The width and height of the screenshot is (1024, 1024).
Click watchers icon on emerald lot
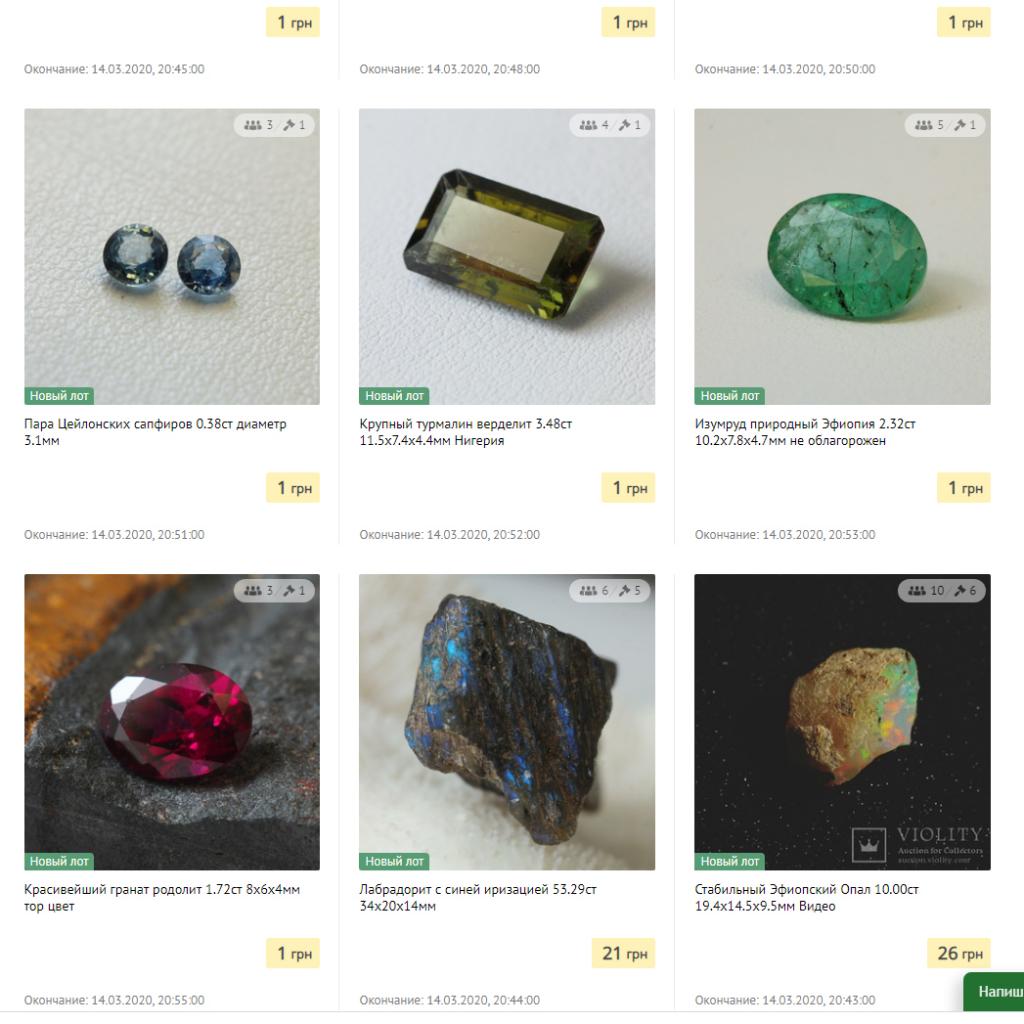tap(923, 125)
